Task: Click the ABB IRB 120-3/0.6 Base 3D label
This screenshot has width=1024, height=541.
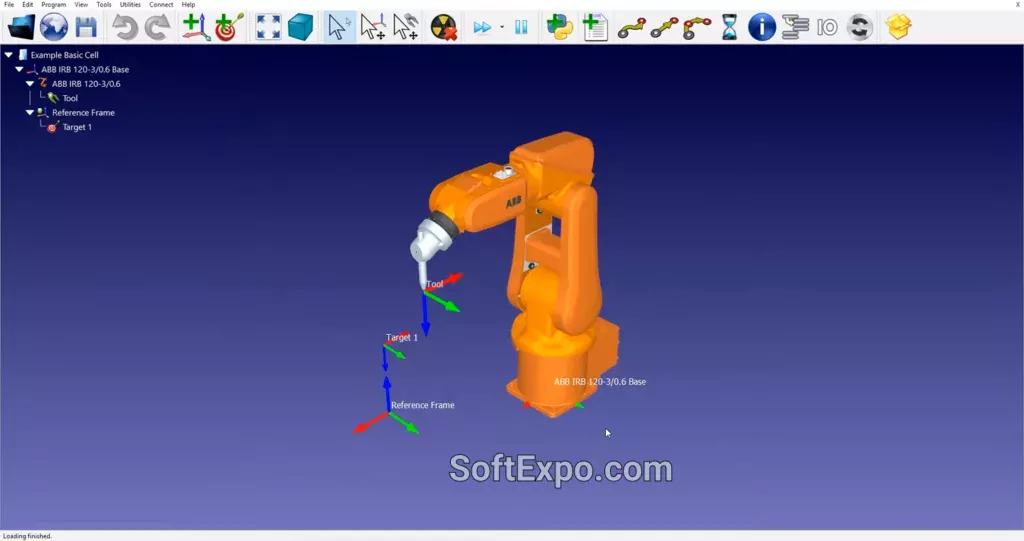Action: [x=600, y=382]
